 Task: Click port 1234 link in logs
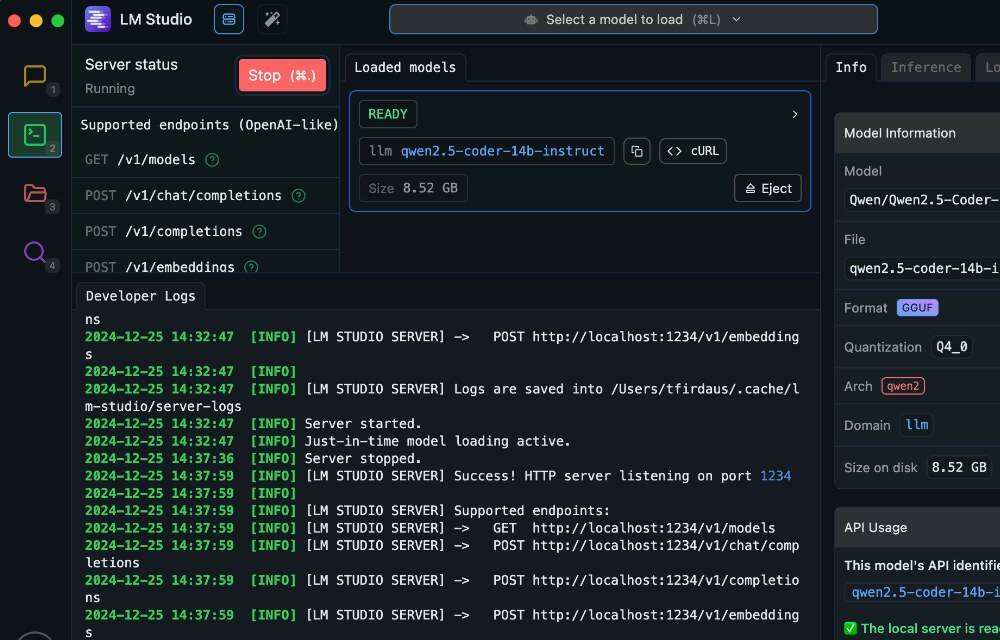pos(775,476)
